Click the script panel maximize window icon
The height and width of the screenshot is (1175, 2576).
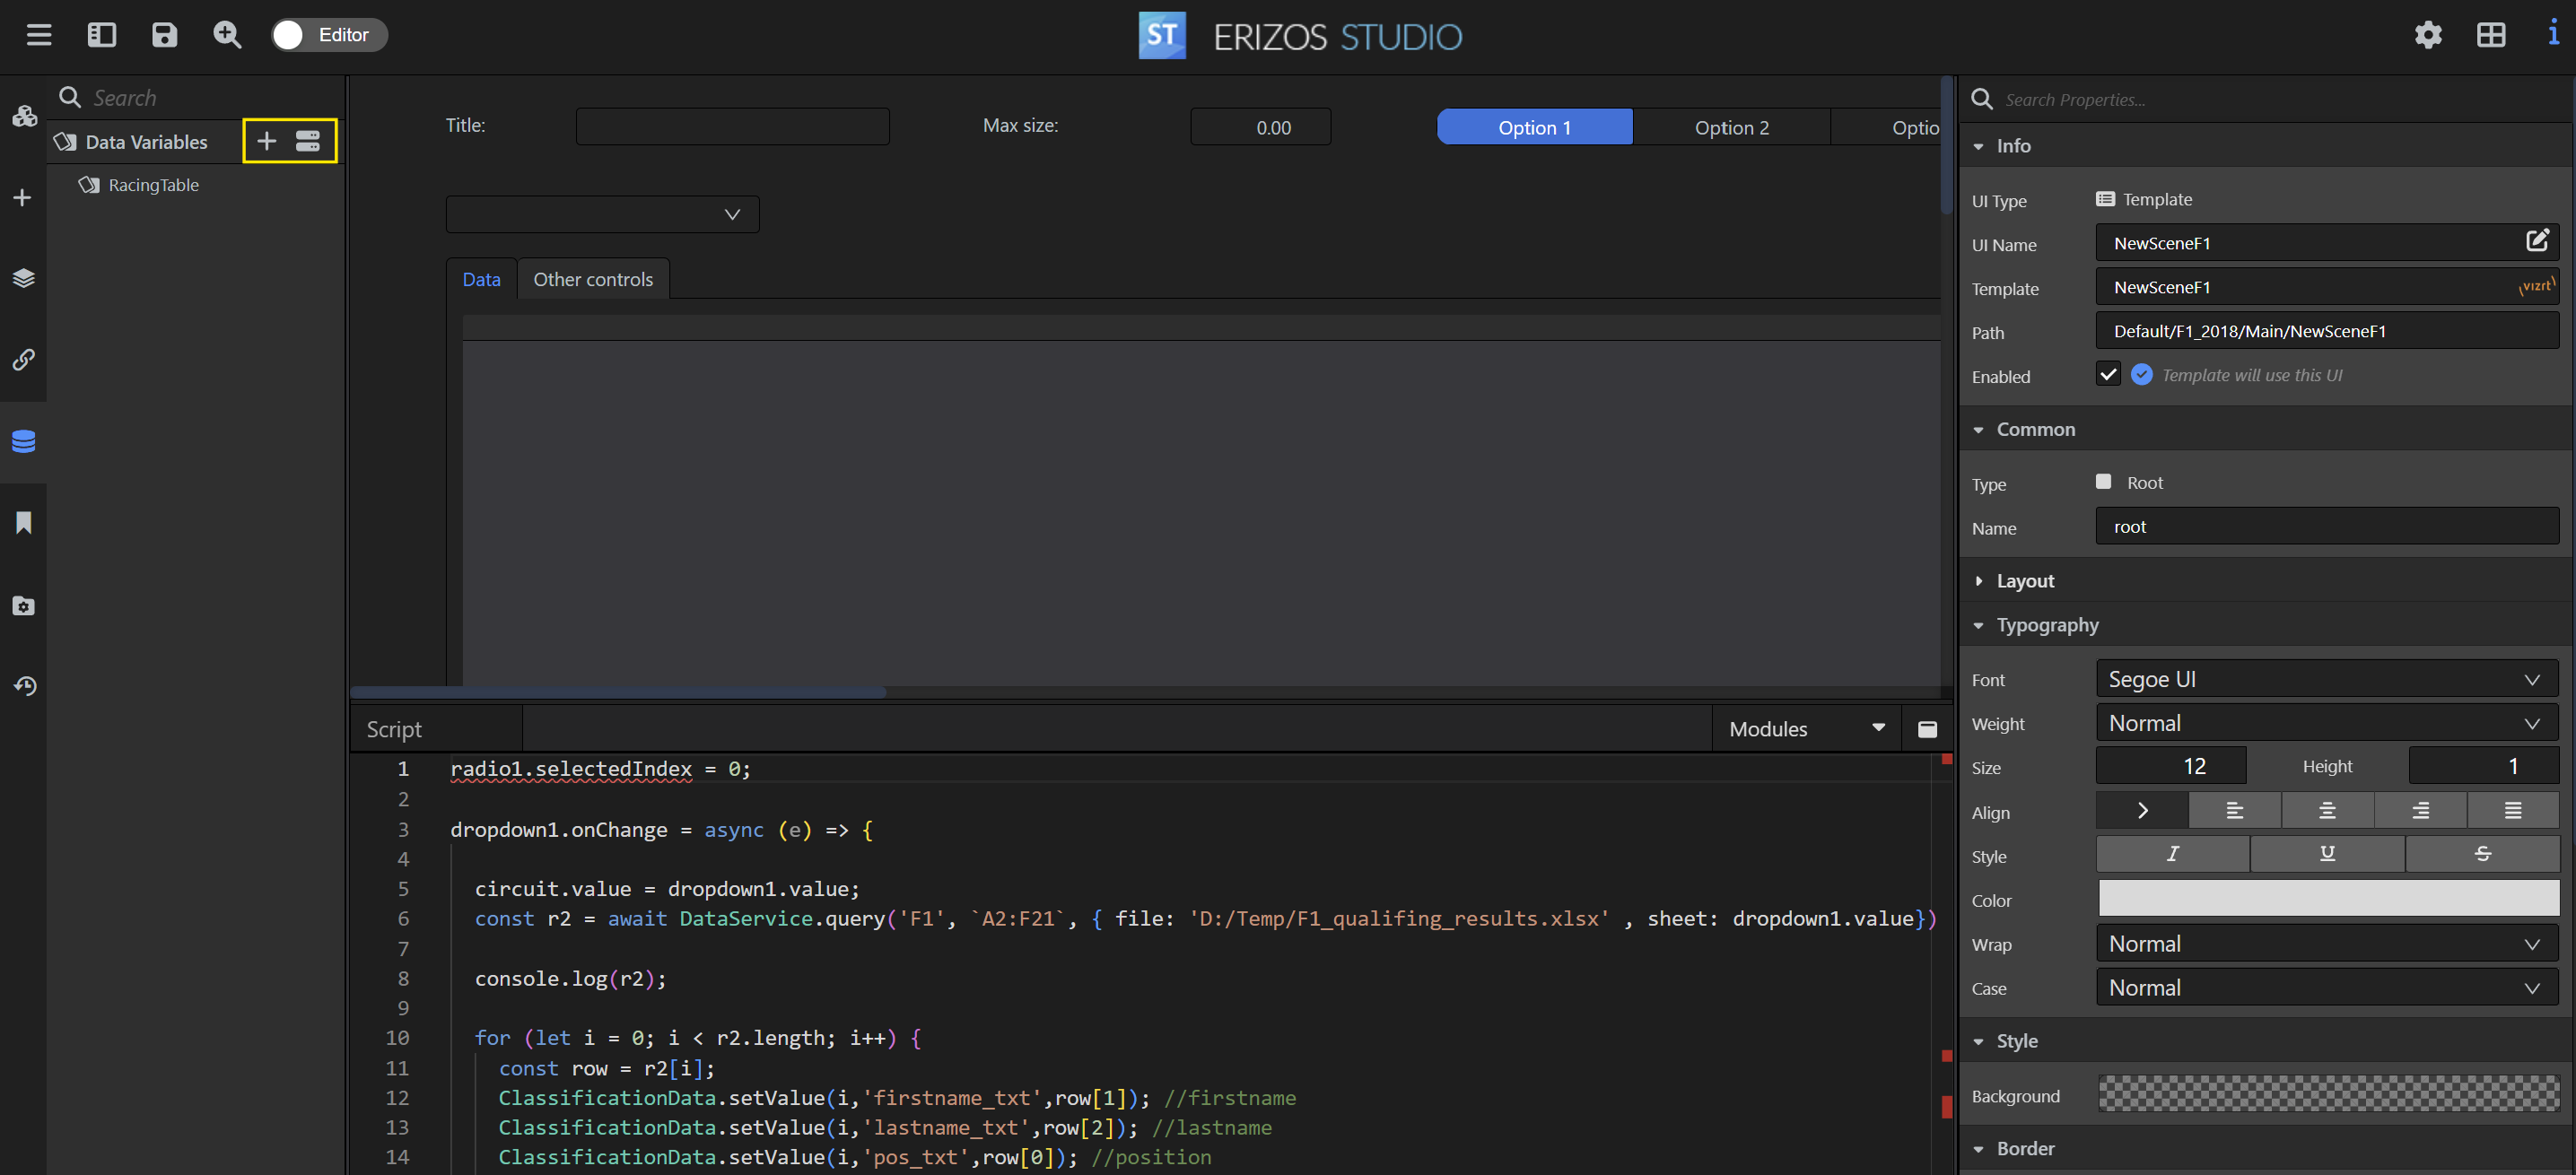[1927, 729]
